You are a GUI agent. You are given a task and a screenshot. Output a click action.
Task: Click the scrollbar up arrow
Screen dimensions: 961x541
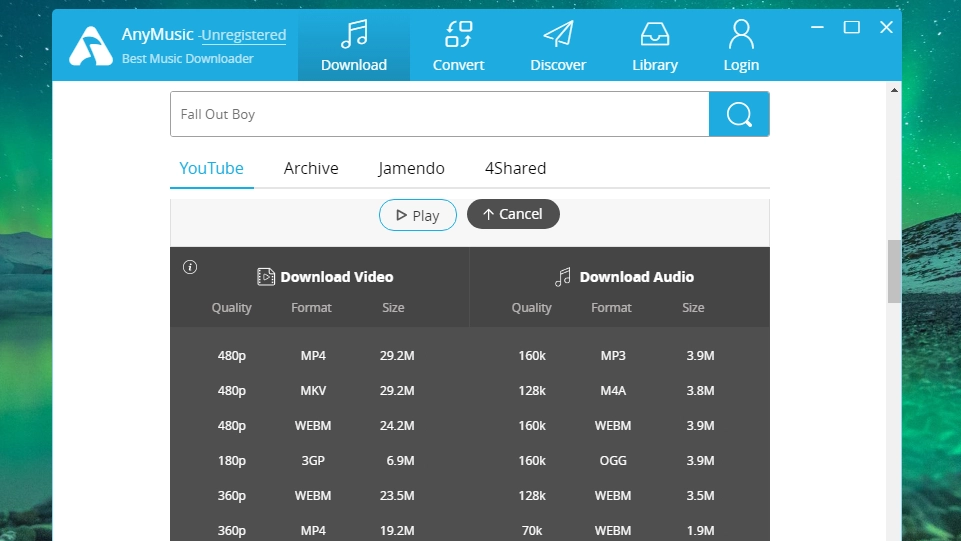[894, 90]
